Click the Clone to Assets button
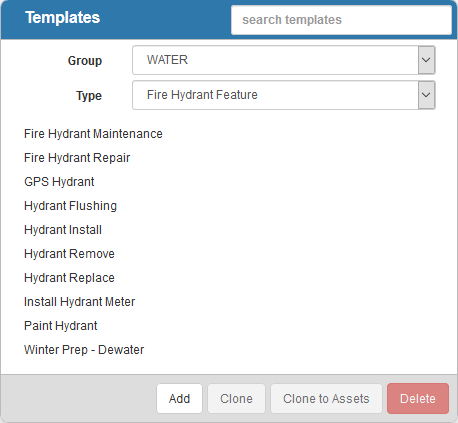The width and height of the screenshot is (458, 423). [x=326, y=399]
